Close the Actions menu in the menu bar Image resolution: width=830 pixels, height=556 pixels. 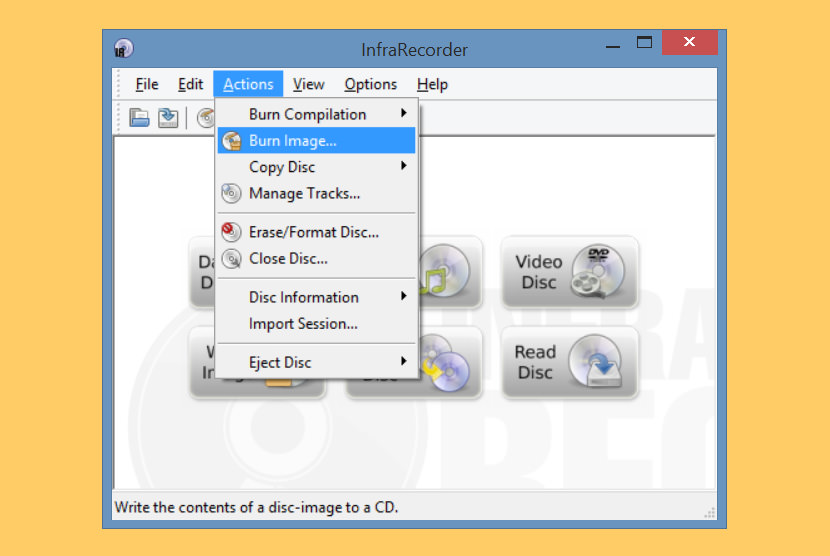[248, 84]
